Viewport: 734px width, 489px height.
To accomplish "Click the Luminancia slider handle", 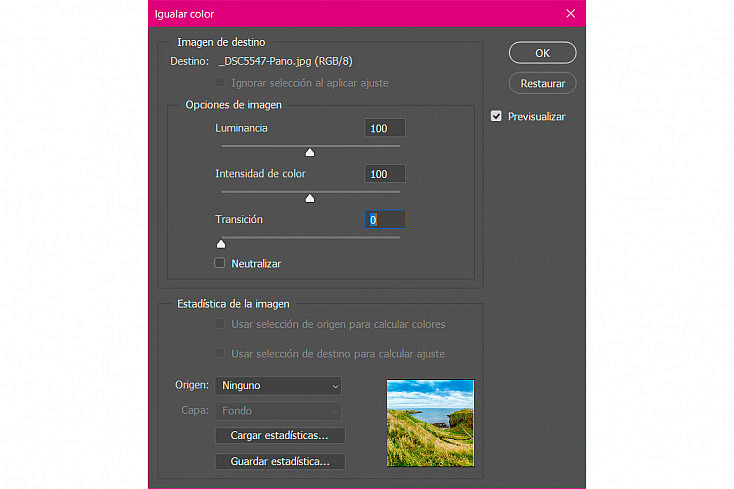I will tap(310, 153).
